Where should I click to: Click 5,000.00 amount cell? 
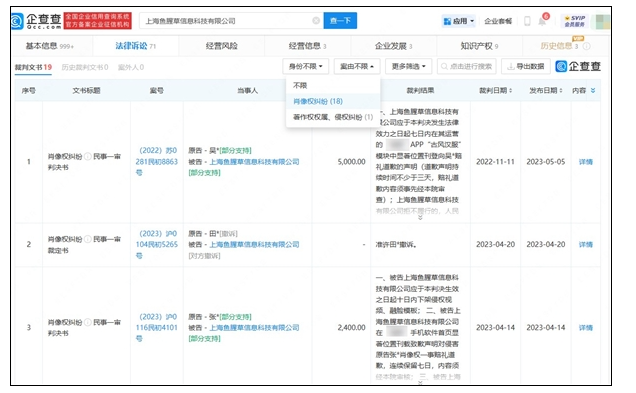coord(351,162)
